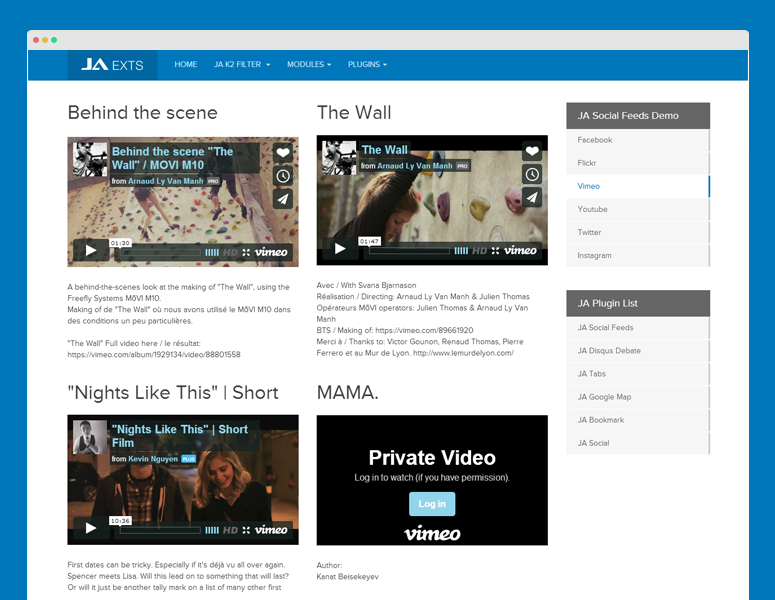Click the JA Plugin List panel header
775x600 pixels.
coord(638,303)
